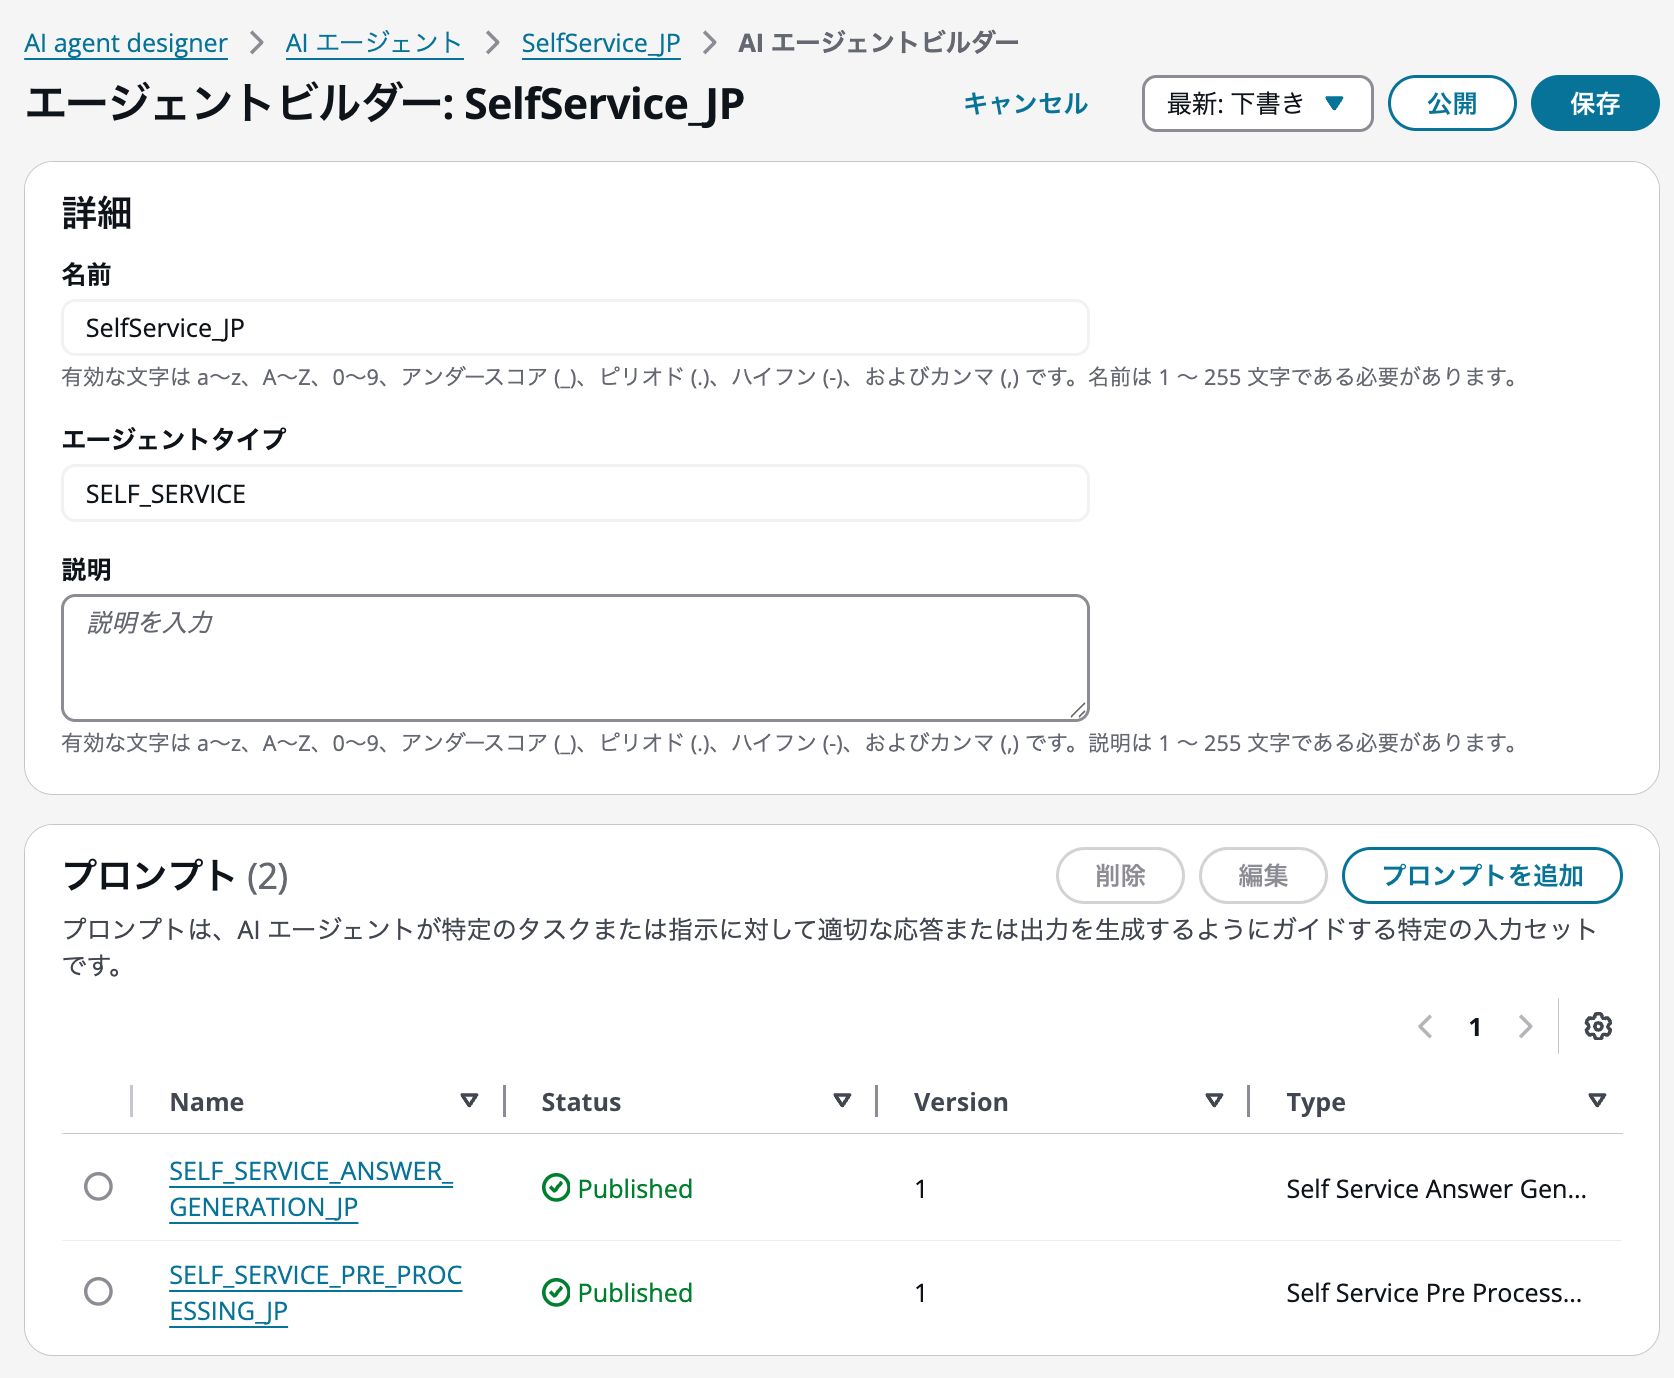Add a prompt via プロンプトを追加

(x=1482, y=875)
